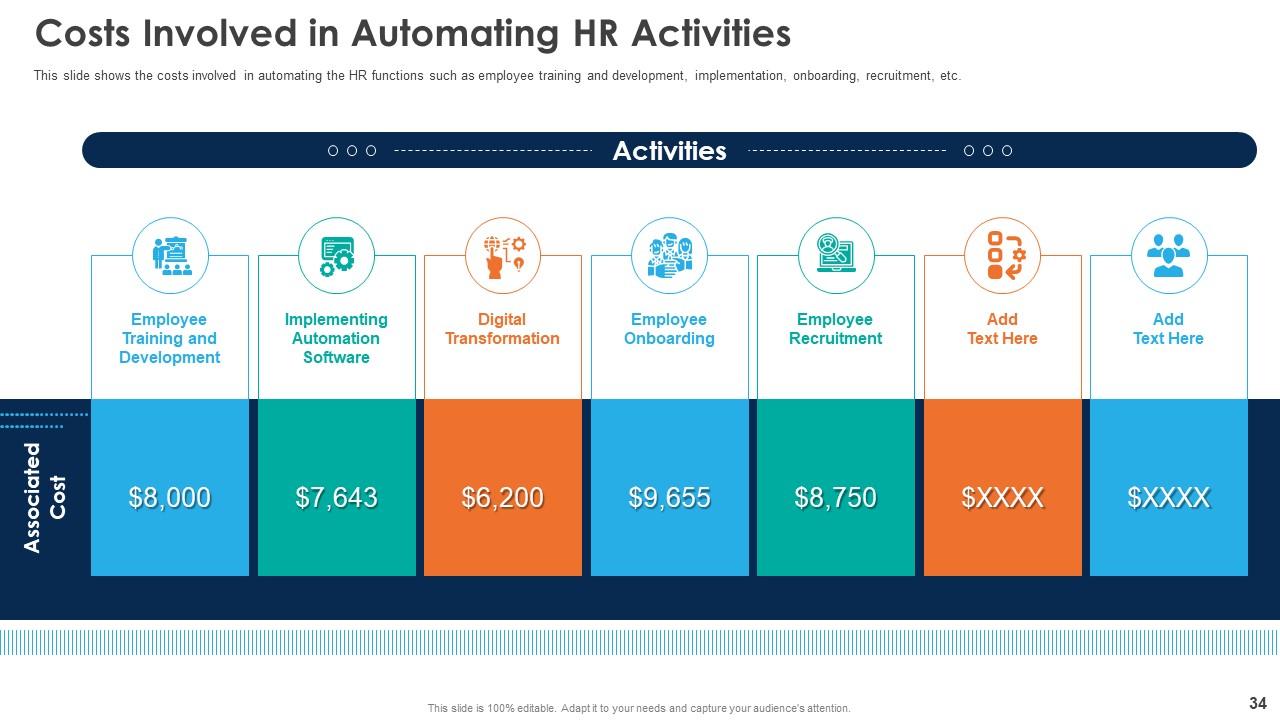Image resolution: width=1280 pixels, height=720 pixels.
Task: Click the Activities header banner text
Action: [669, 150]
